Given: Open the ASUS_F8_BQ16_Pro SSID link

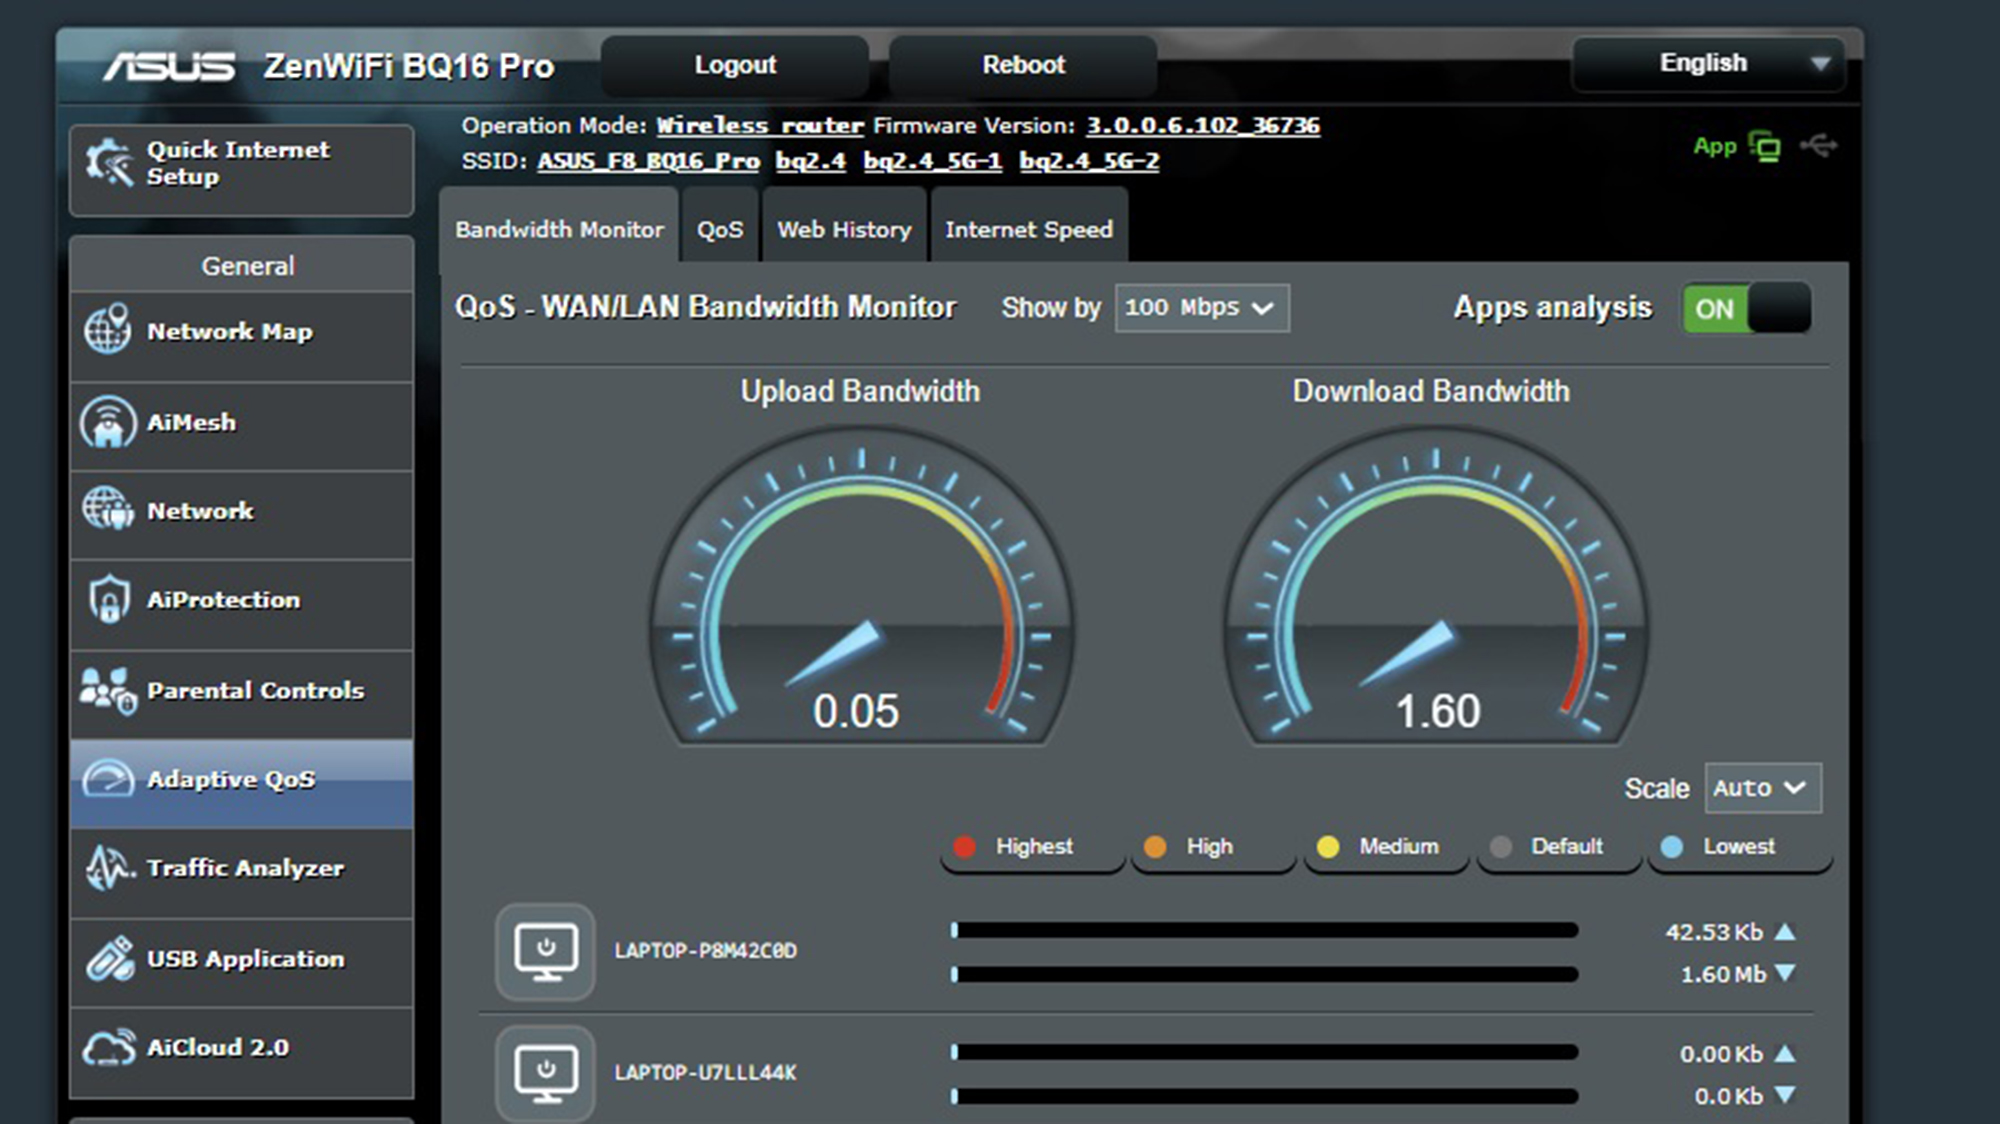Looking at the screenshot, I should [x=648, y=161].
